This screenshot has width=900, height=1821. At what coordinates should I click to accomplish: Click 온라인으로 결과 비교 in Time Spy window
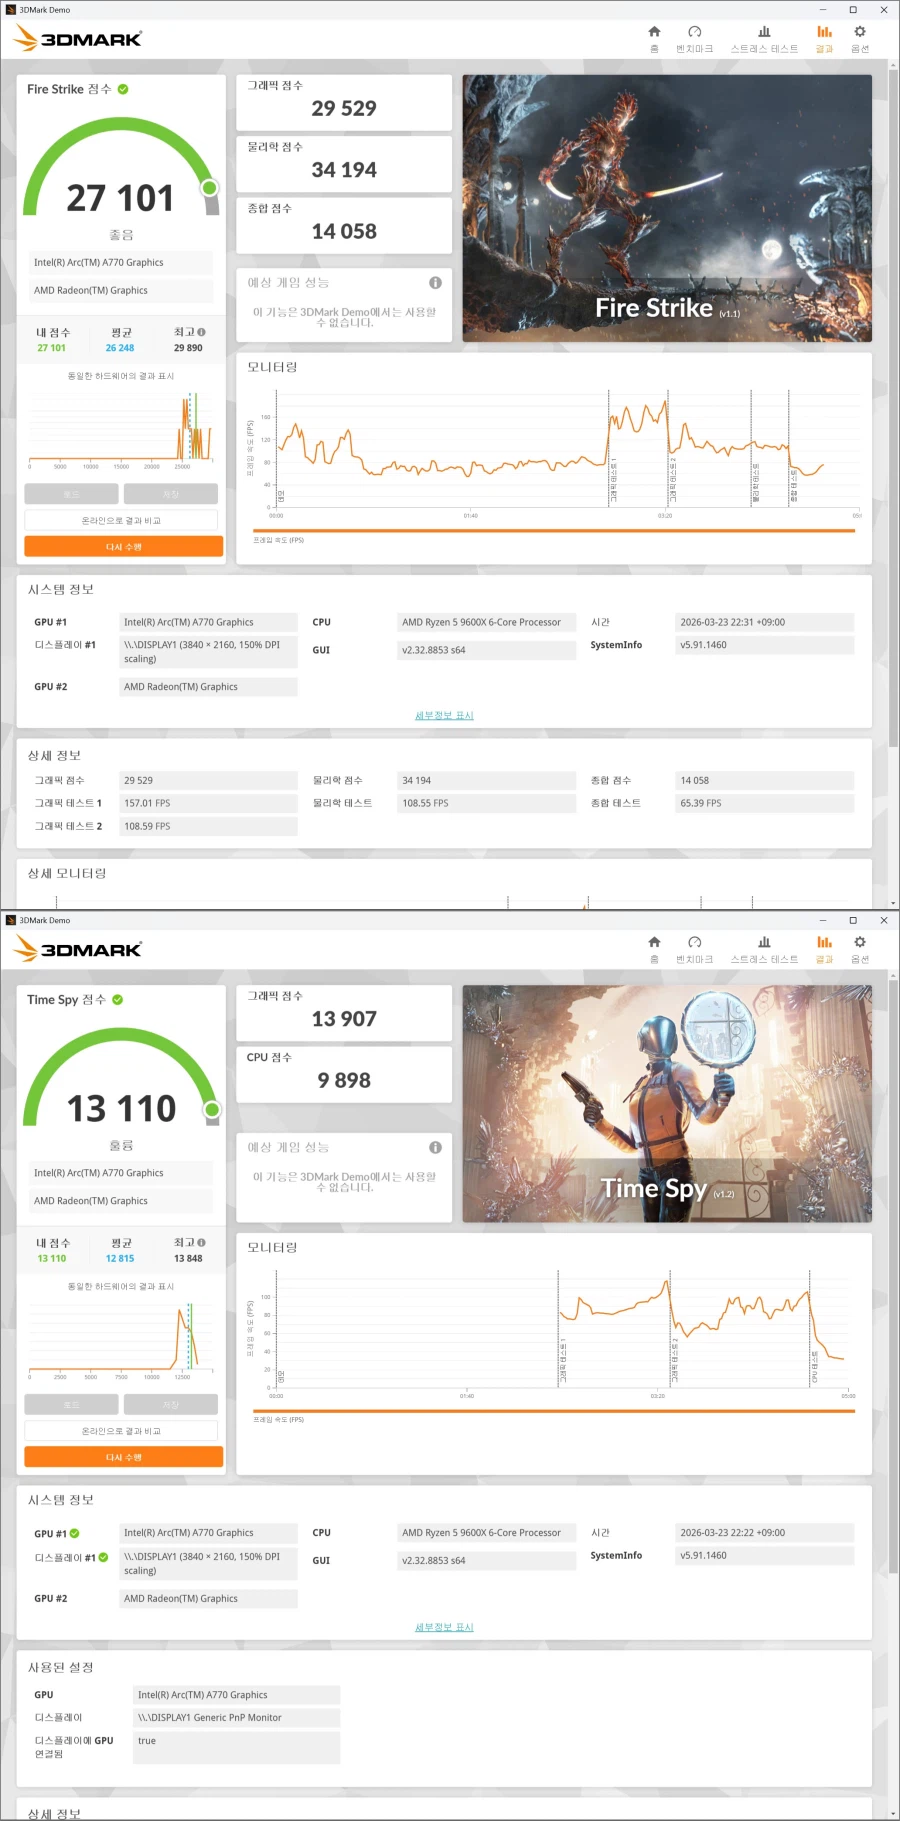[x=121, y=1431]
